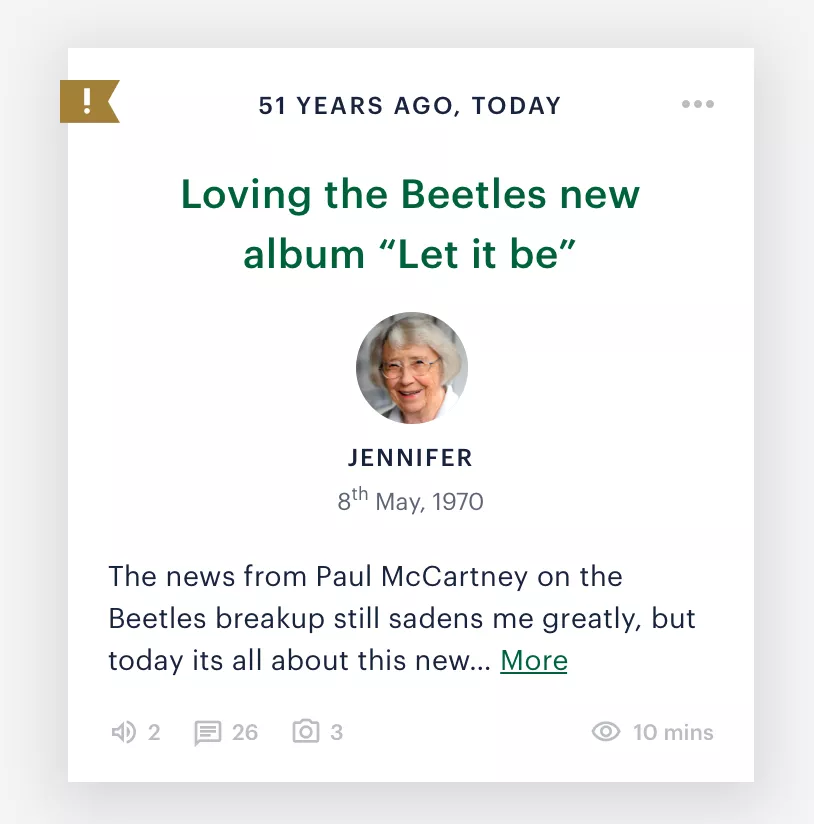
Task: Select the 8th May, 1970 date
Action: [x=410, y=500]
